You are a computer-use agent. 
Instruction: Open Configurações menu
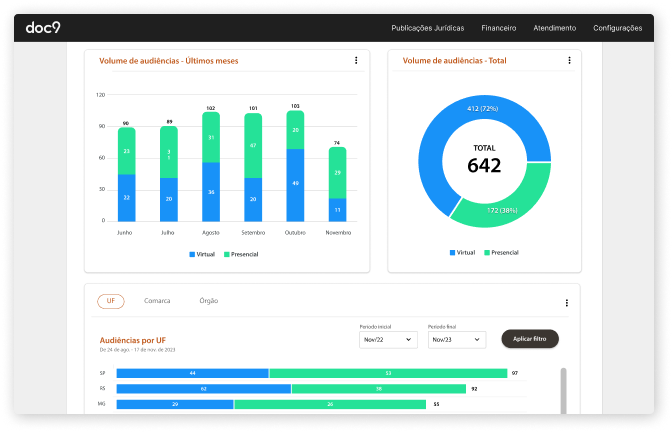click(618, 28)
